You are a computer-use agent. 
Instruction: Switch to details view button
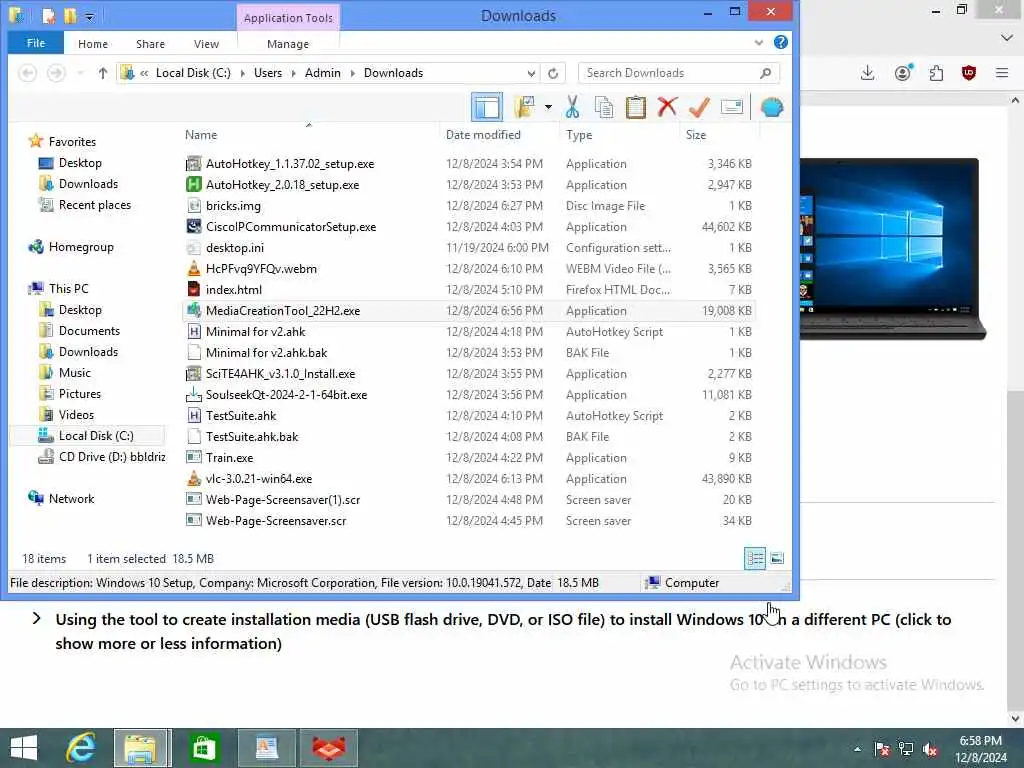pyautogui.click(x=755, y=558)
